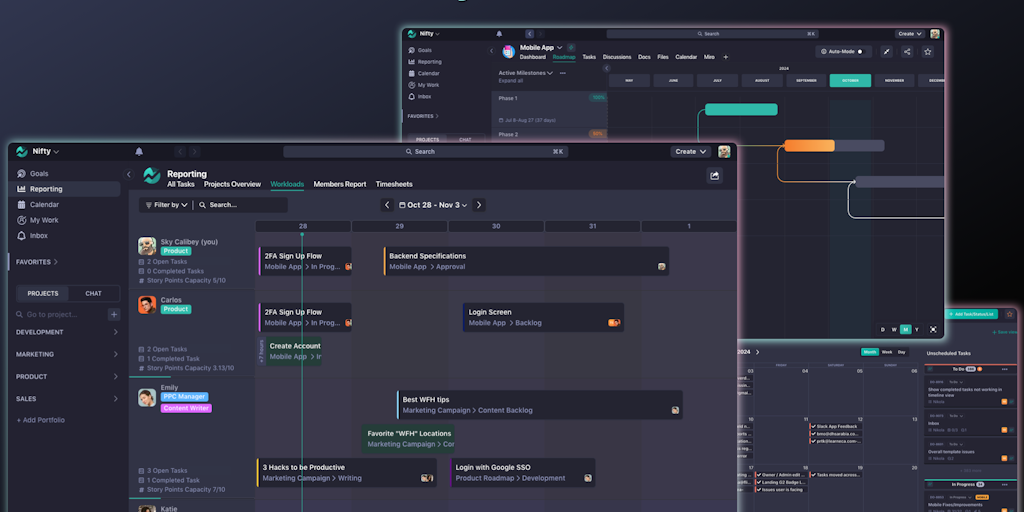This screenshot has height=512, width=1024.
Task: Click the share icon in the Mobile App roadmap window
Action: pos(907,52)
